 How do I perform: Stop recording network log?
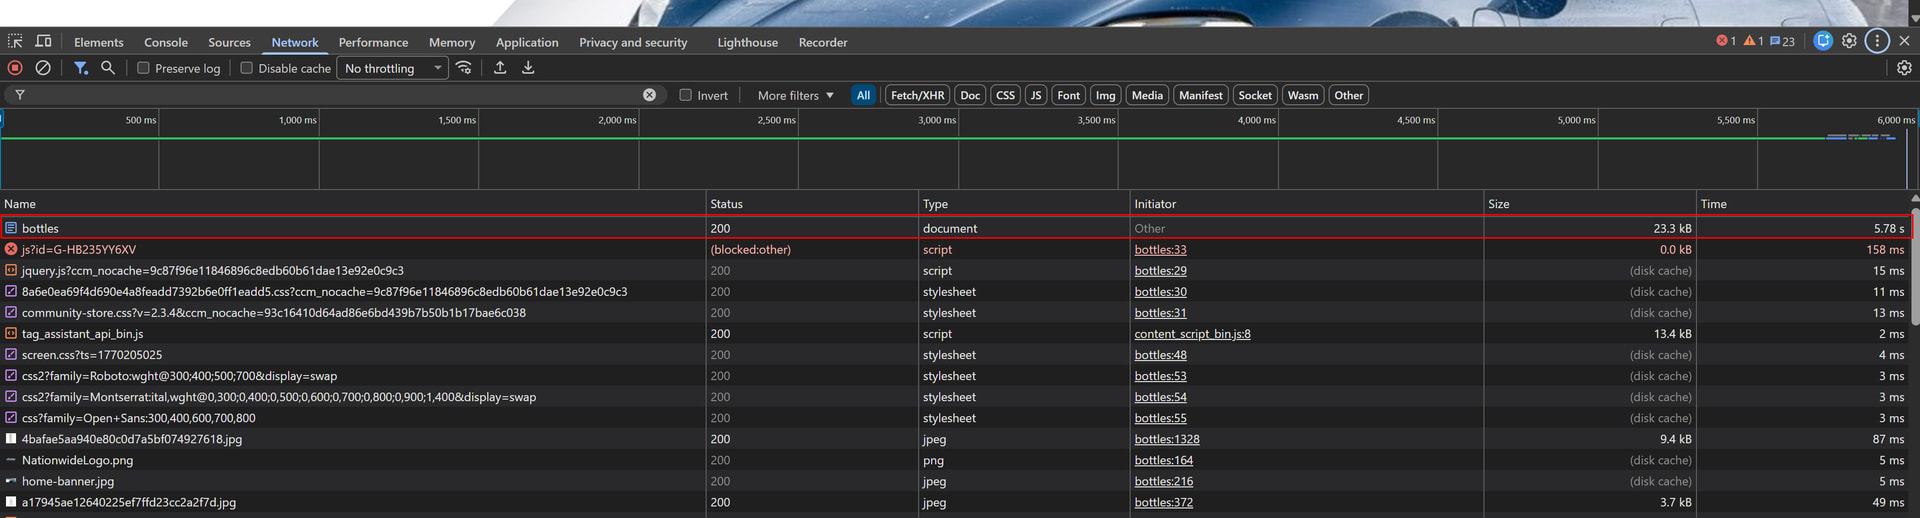point(15,68)
